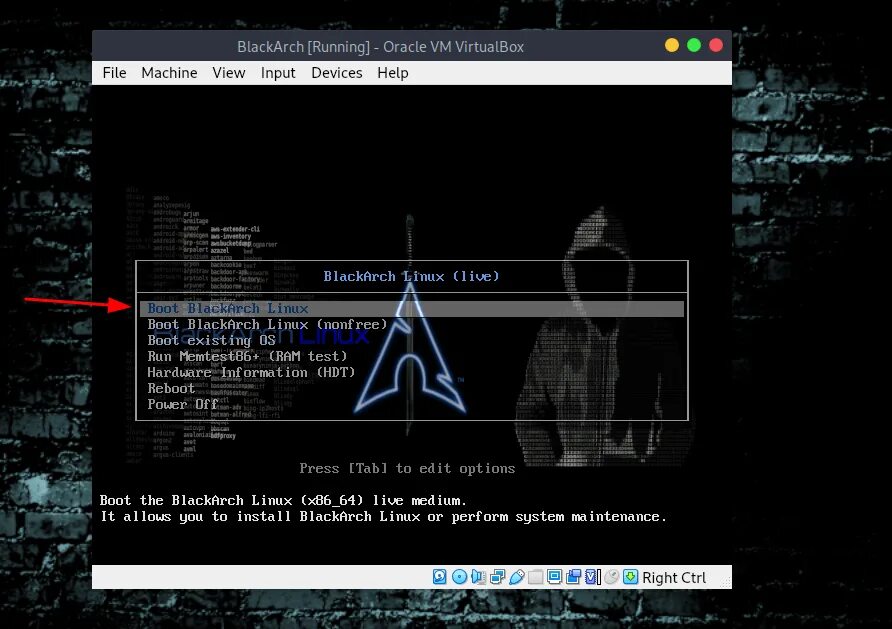Click the recording status icon
Screen dimensions: 892x629
tap(573, 576)
